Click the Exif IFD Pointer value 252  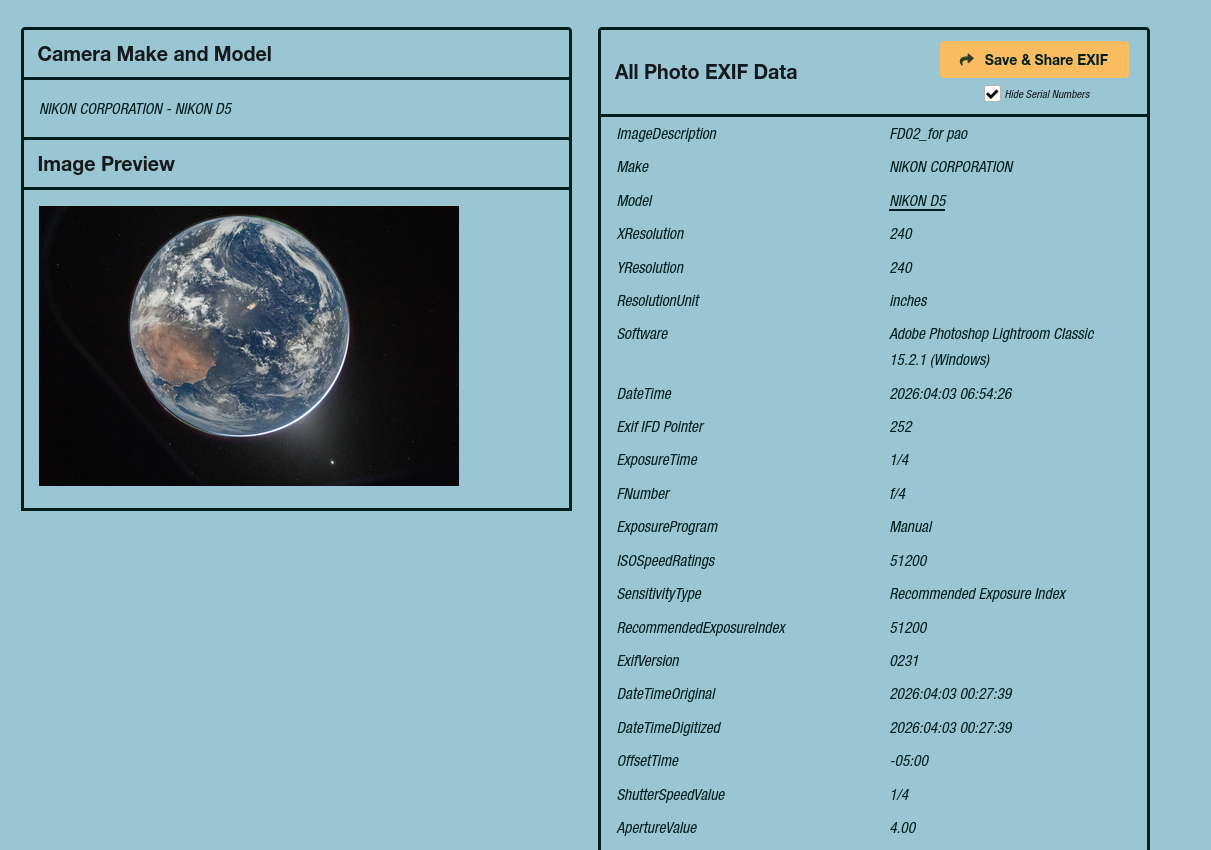click(x=901, y=427)
